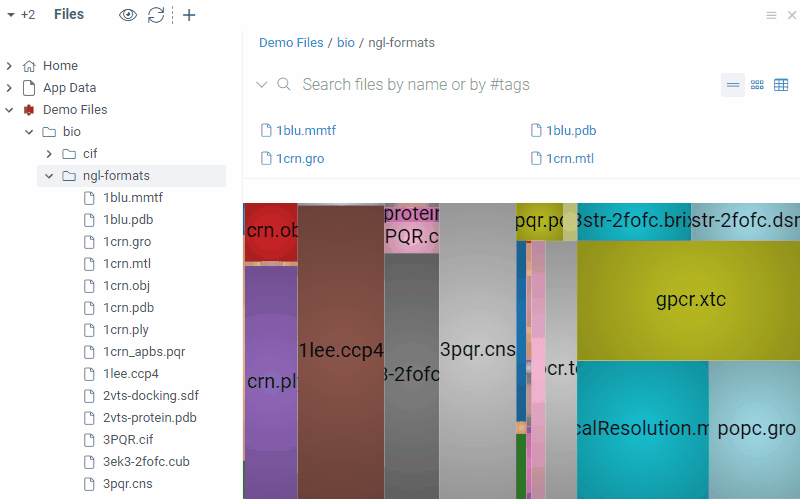Click the Home house icon
This screenshot has width=800, height=500.
pos(29,66)
